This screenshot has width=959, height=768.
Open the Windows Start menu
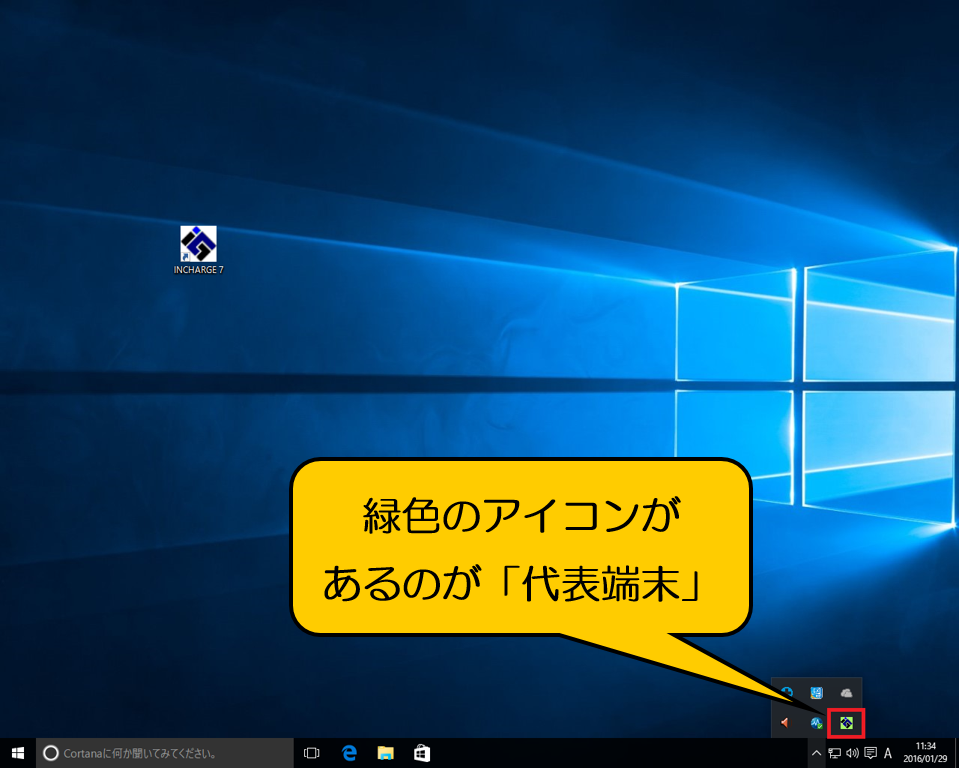18,753
